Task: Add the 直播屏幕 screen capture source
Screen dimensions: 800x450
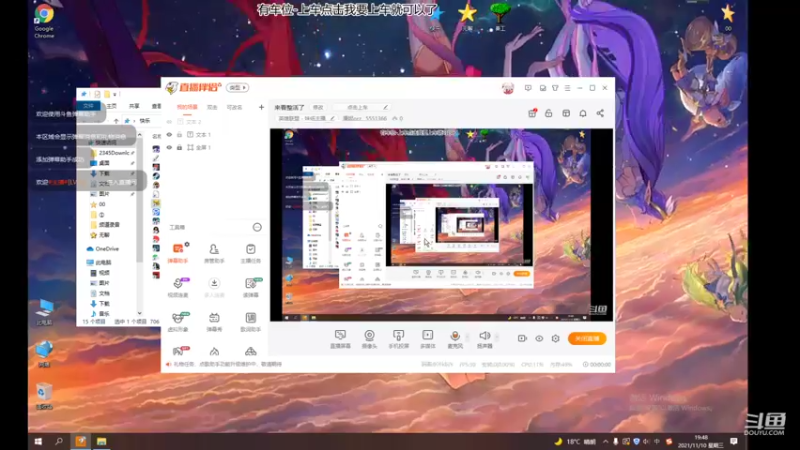Action: pos(340,338)
